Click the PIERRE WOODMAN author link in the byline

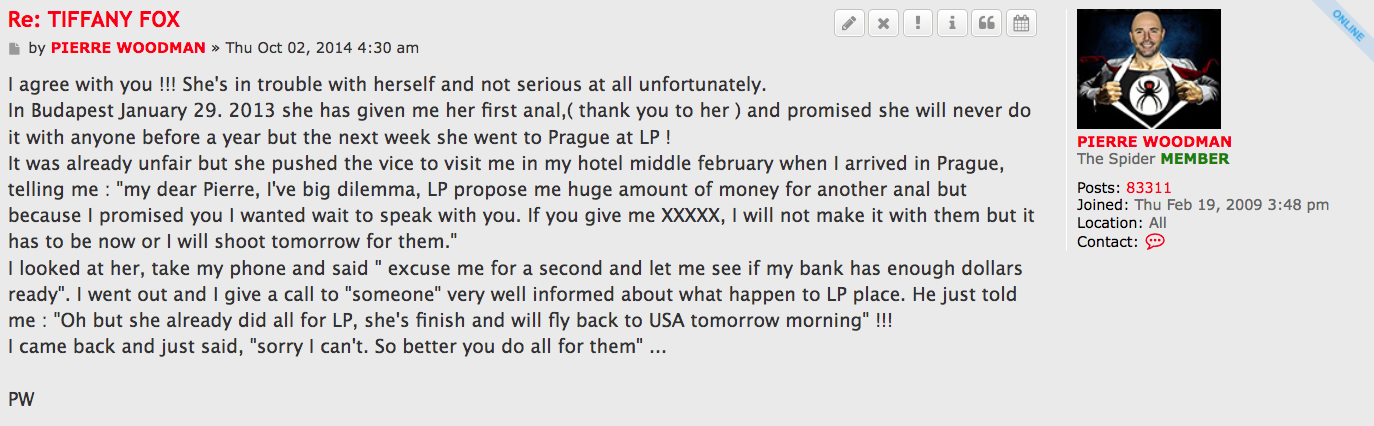point(128,48)
